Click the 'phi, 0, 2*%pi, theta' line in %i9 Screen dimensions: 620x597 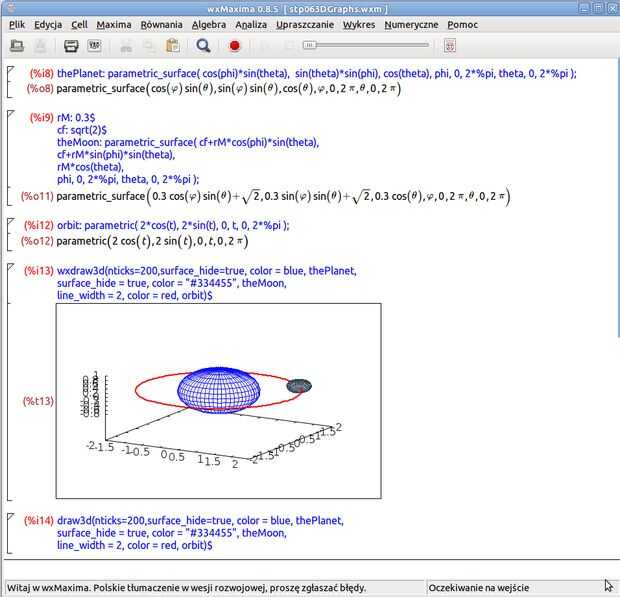(128, 179)
